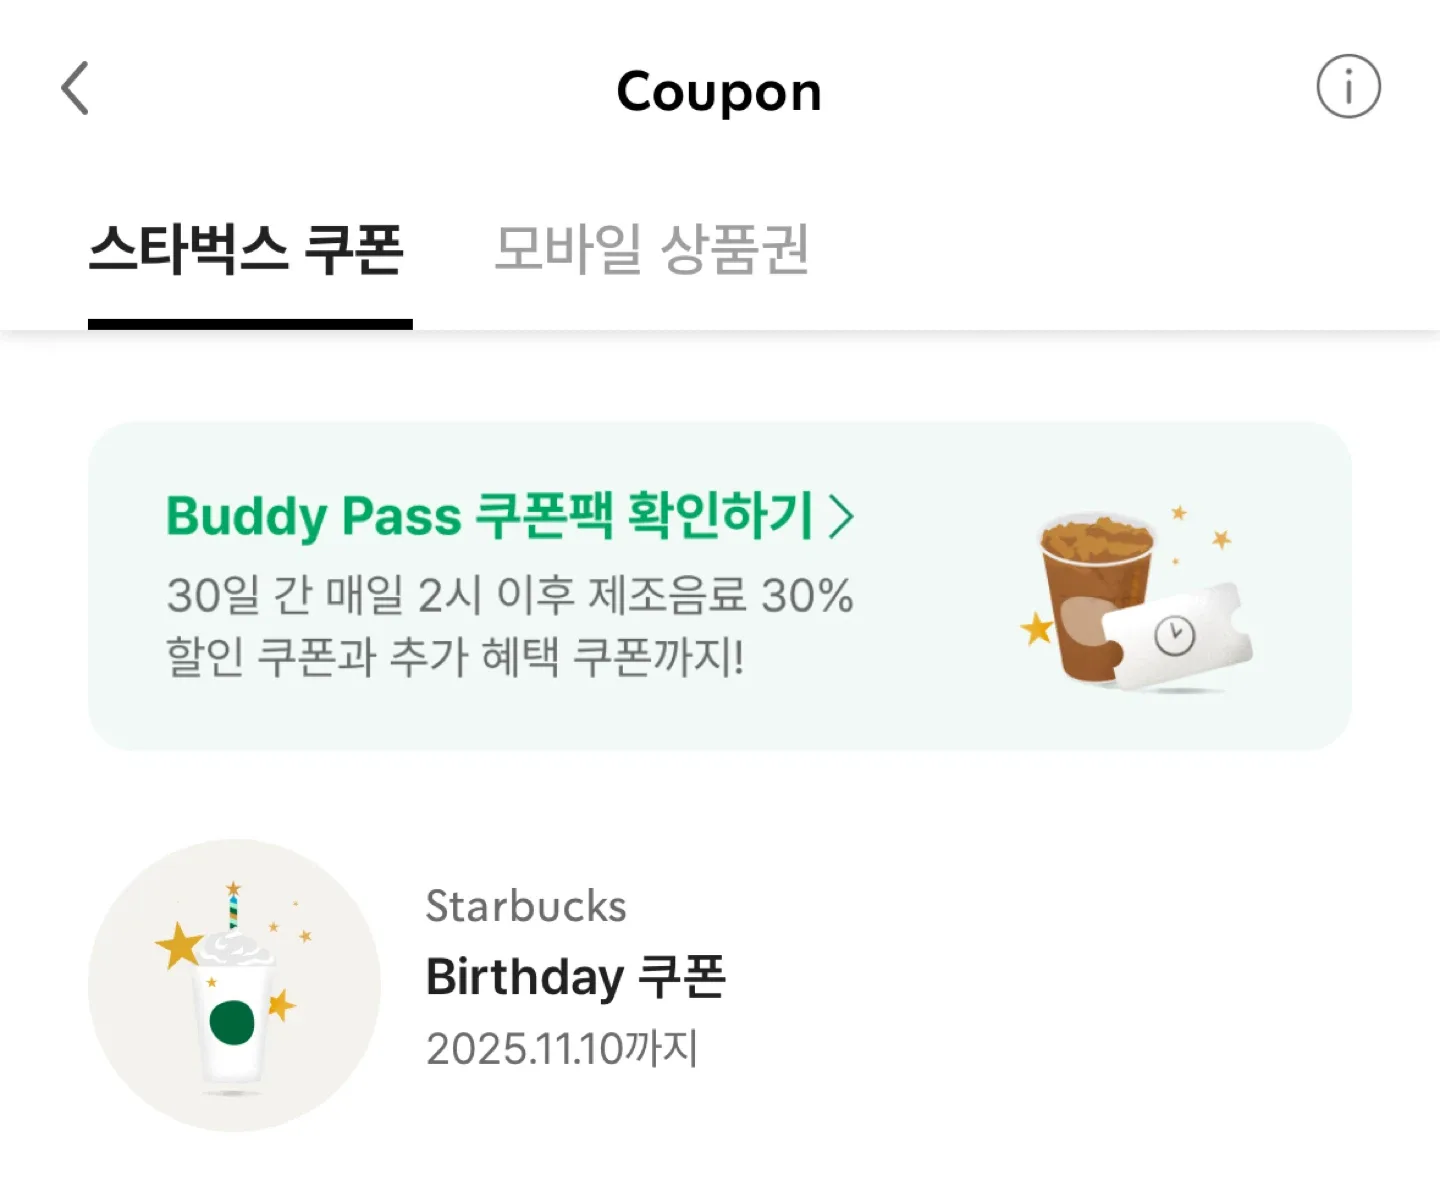Click the candle on the birthday drink
Image resolution: width=1440 pixels, height=1182 pixels.
click(233, 906)
